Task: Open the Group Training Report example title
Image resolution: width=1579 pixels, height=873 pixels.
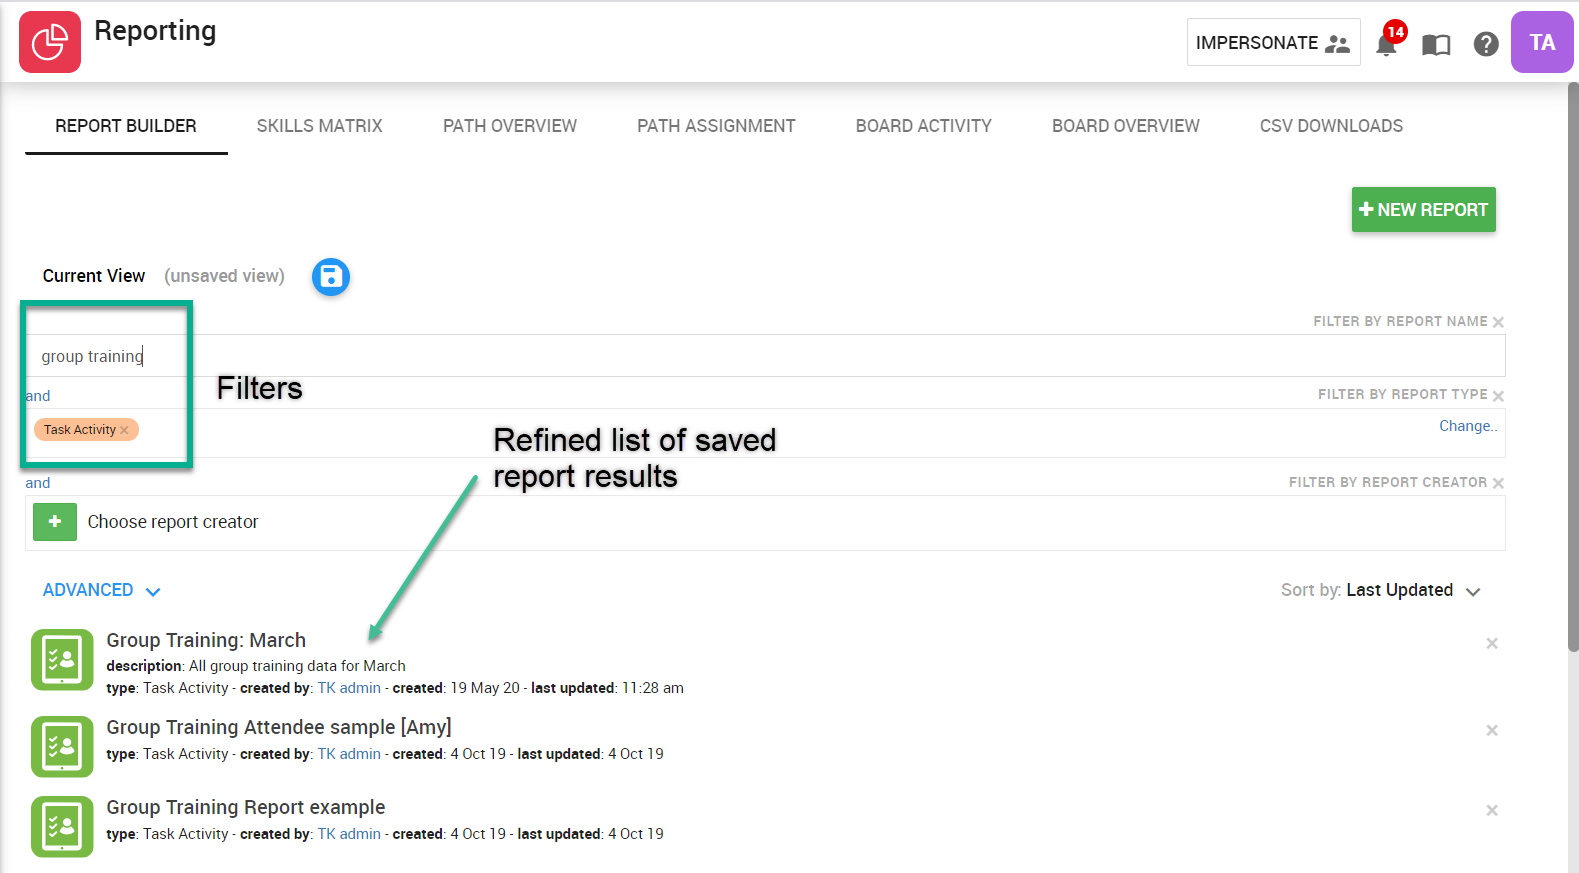Action: point(246,807)
